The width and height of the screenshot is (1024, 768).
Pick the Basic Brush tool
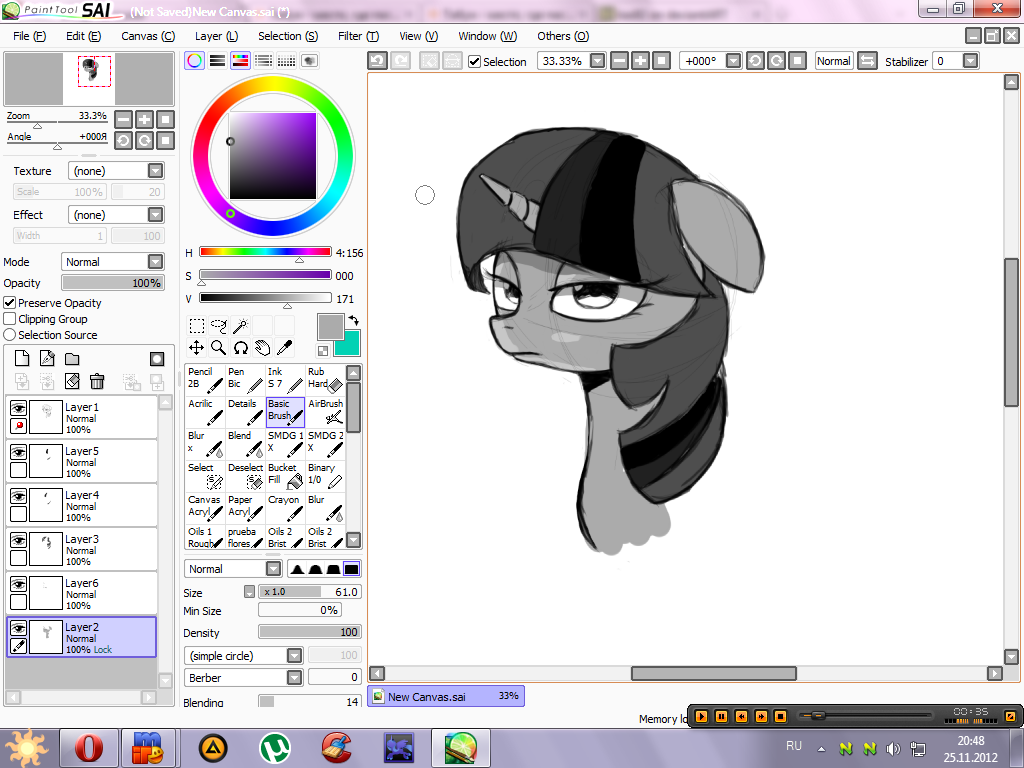click(x=285, y=412)
